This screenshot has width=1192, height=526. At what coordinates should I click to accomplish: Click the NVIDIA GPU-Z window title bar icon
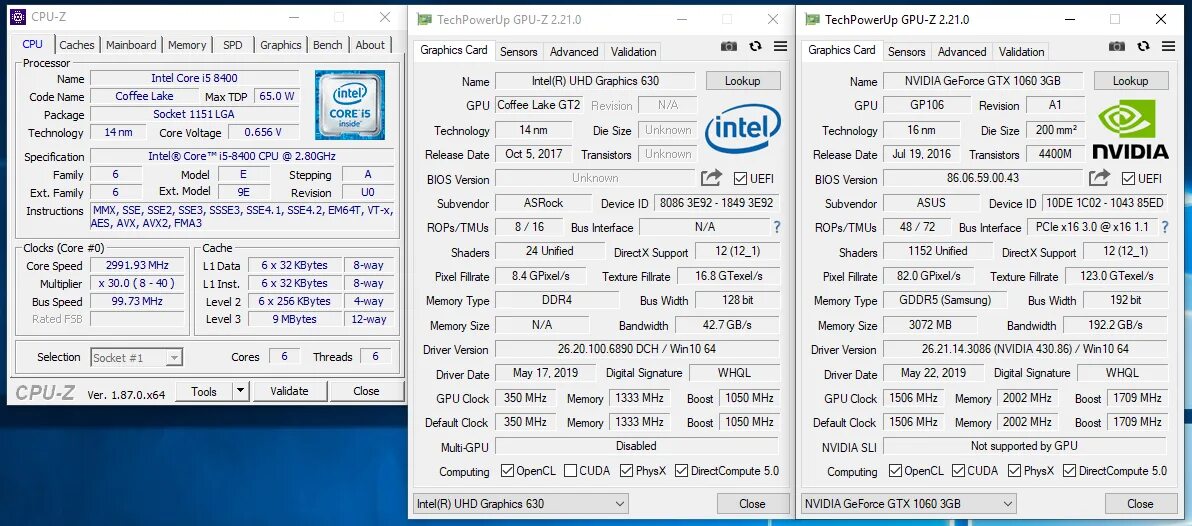(x=812, y=19)
